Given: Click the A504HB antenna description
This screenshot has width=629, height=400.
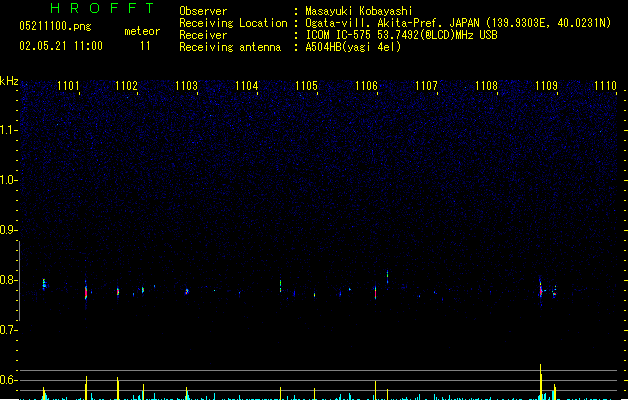Looking at the screenshot, I should (x=353, y=47).
